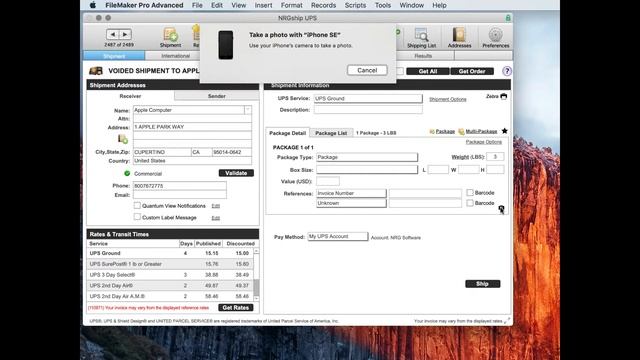Open the New Shipment toolbar icon
Image resolution: width=640 pixels, height=360 pixels.
pyautogui.click(x=170, y=37)
